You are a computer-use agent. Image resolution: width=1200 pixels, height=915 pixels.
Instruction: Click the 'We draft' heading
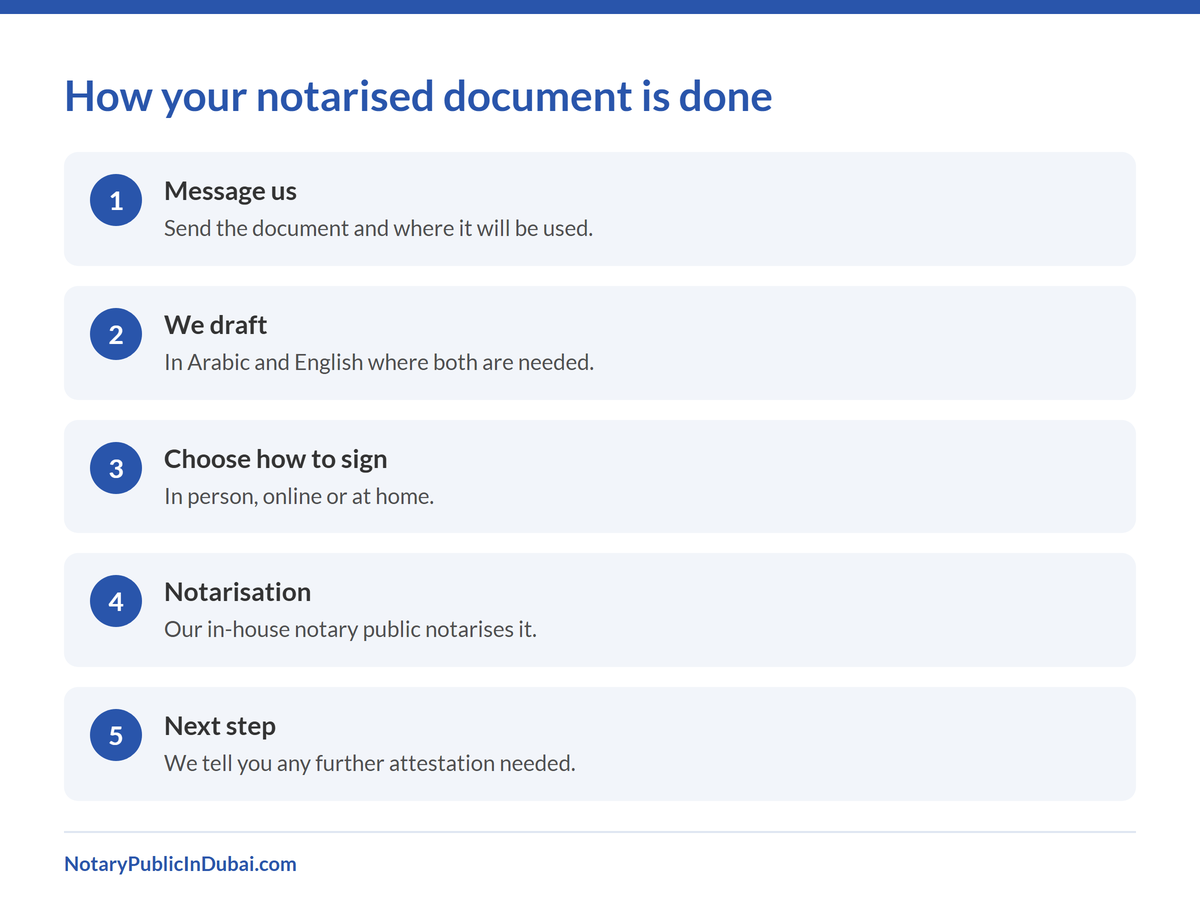tap(215, 325)
